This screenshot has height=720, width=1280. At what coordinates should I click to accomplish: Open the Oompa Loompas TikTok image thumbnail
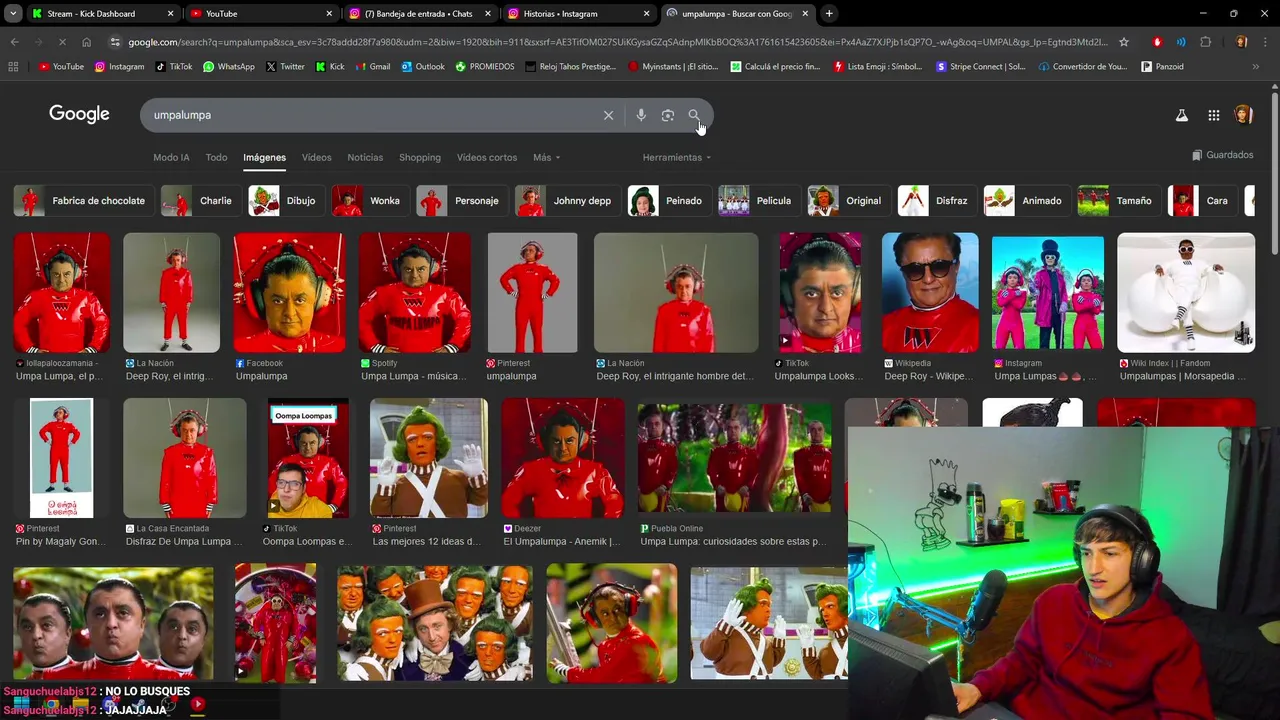[308, 458]
